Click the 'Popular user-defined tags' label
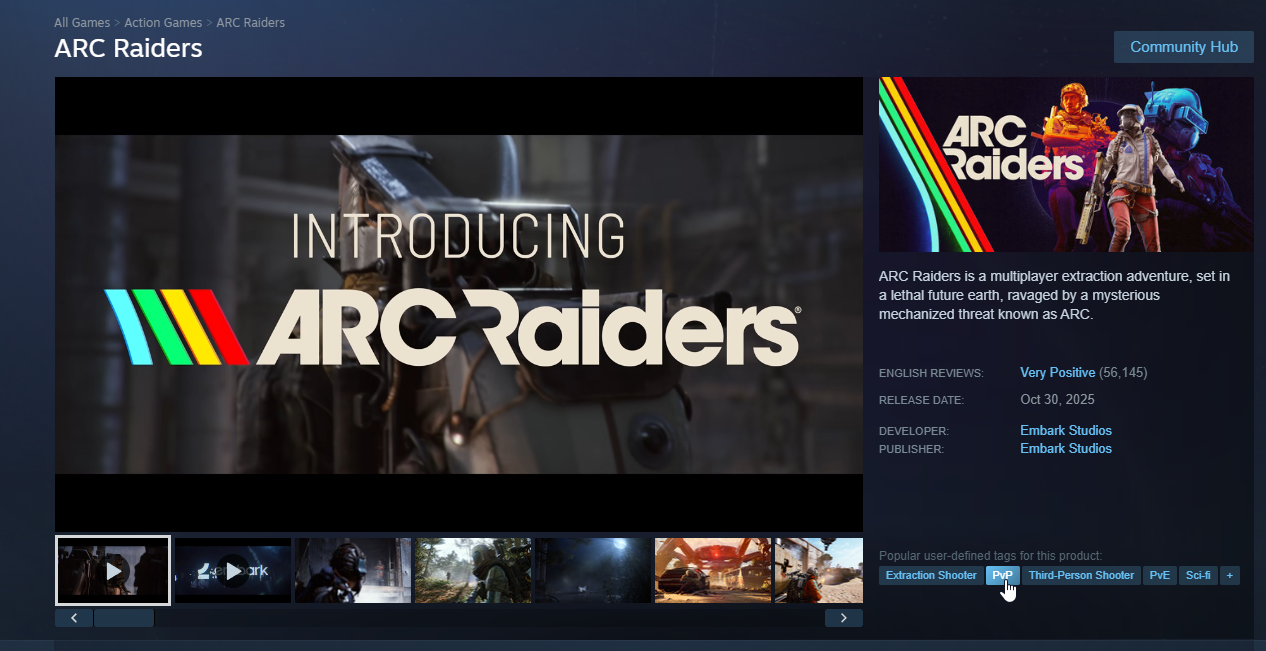Screen dimensions: 1266x651 pyautogui.click(x=990, y=555)
